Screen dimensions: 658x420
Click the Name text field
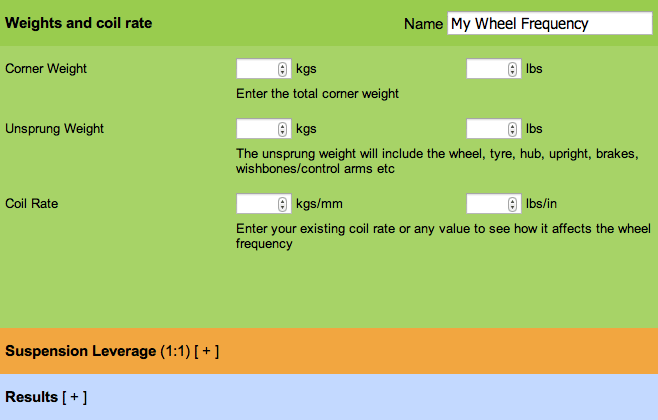[549, 23]
